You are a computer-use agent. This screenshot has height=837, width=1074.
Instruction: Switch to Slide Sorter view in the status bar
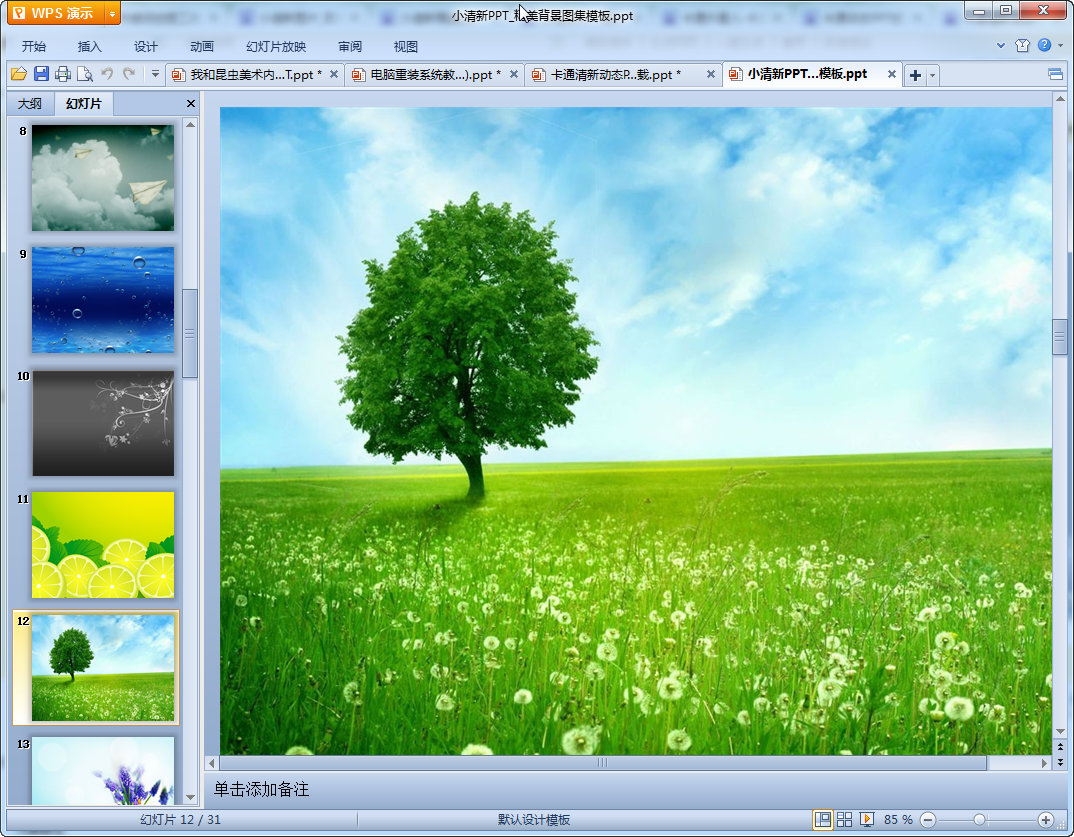845,819
